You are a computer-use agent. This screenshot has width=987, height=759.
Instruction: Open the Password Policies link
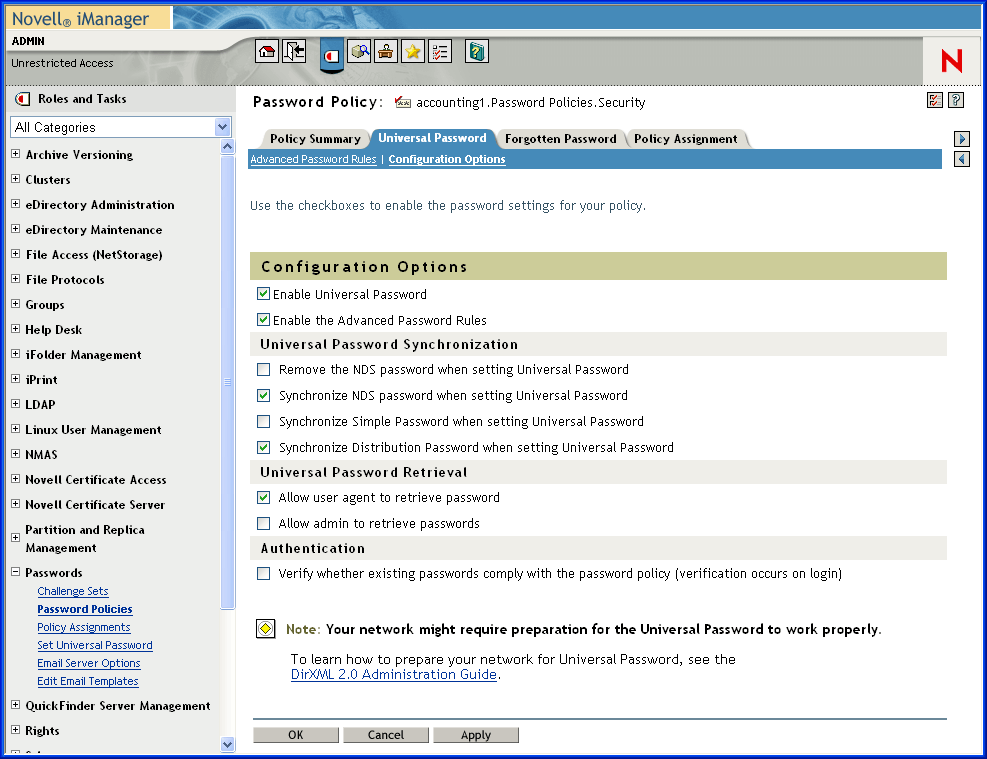85,609
